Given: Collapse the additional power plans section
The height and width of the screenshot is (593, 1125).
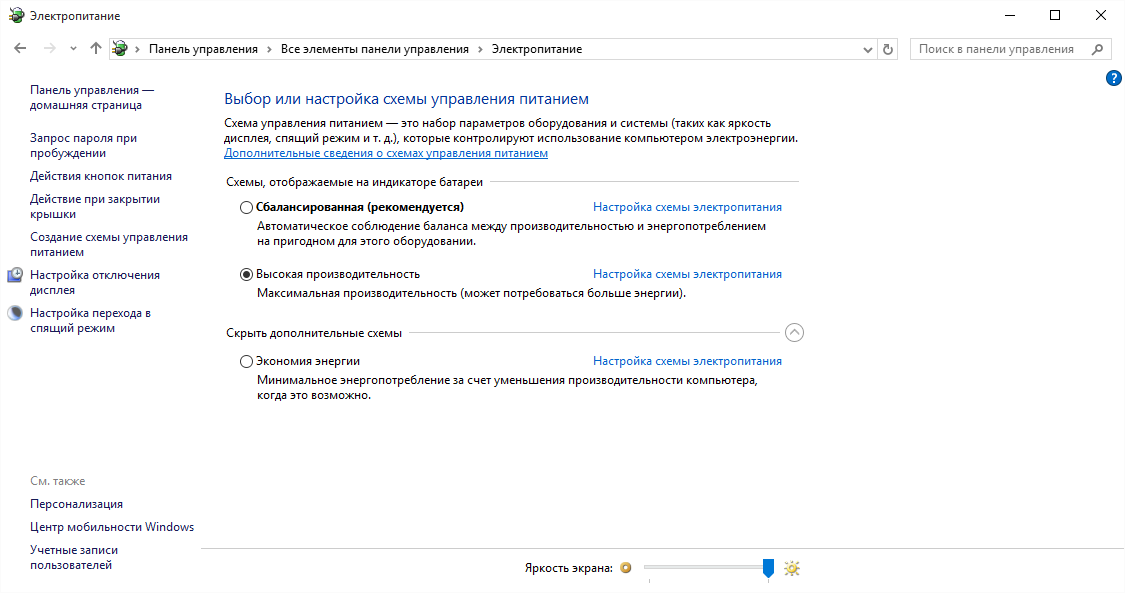Looking at the screenshot, I should point(794,333).
